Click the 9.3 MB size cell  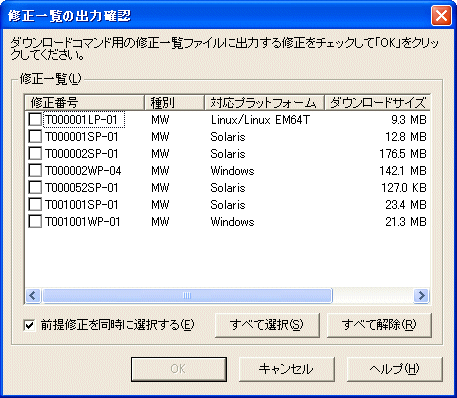(x=409, y=120)
